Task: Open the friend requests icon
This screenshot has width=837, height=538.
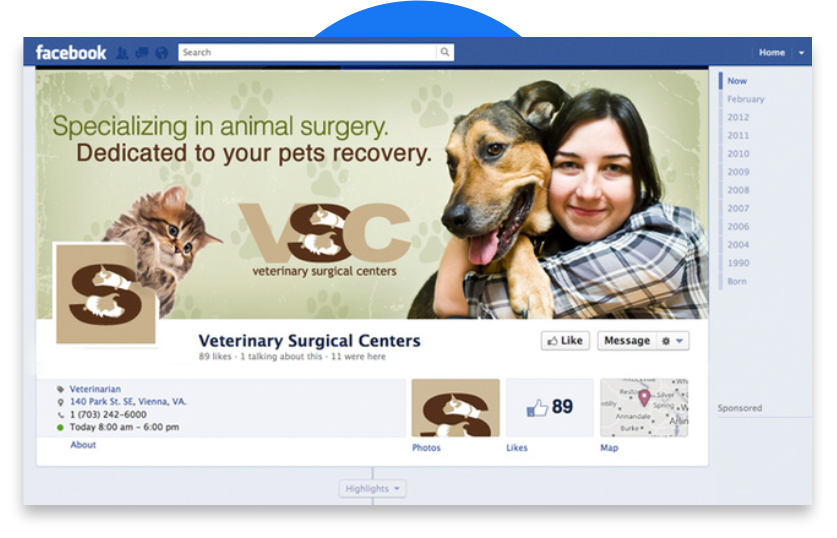Action: coord(122,53)
